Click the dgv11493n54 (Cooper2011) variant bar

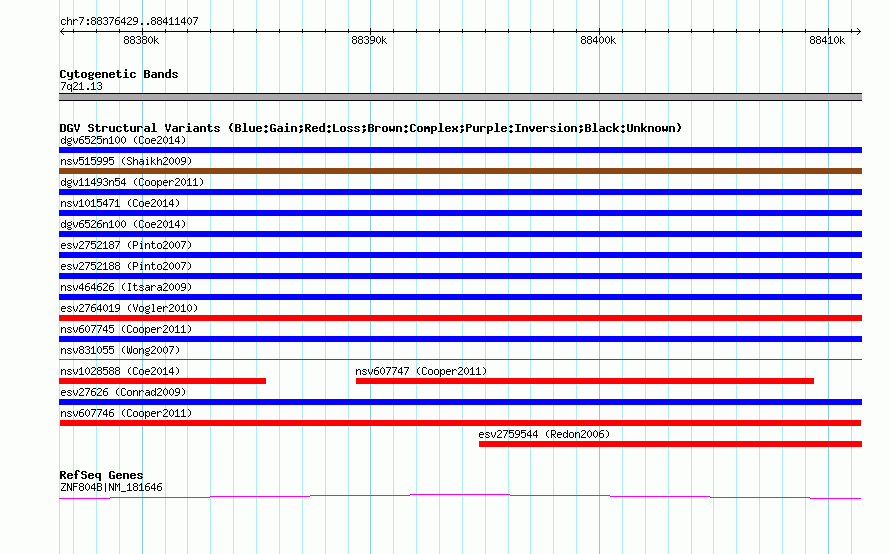(x=460, y=192)
